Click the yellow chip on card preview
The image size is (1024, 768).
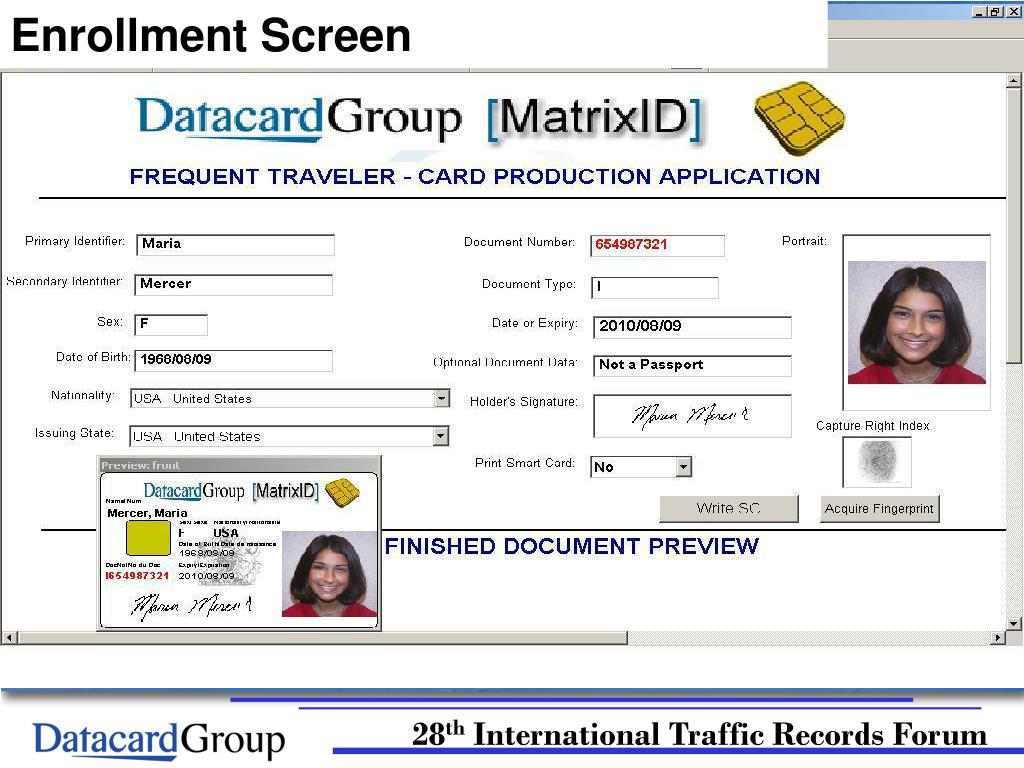click(x=148, y=538)
